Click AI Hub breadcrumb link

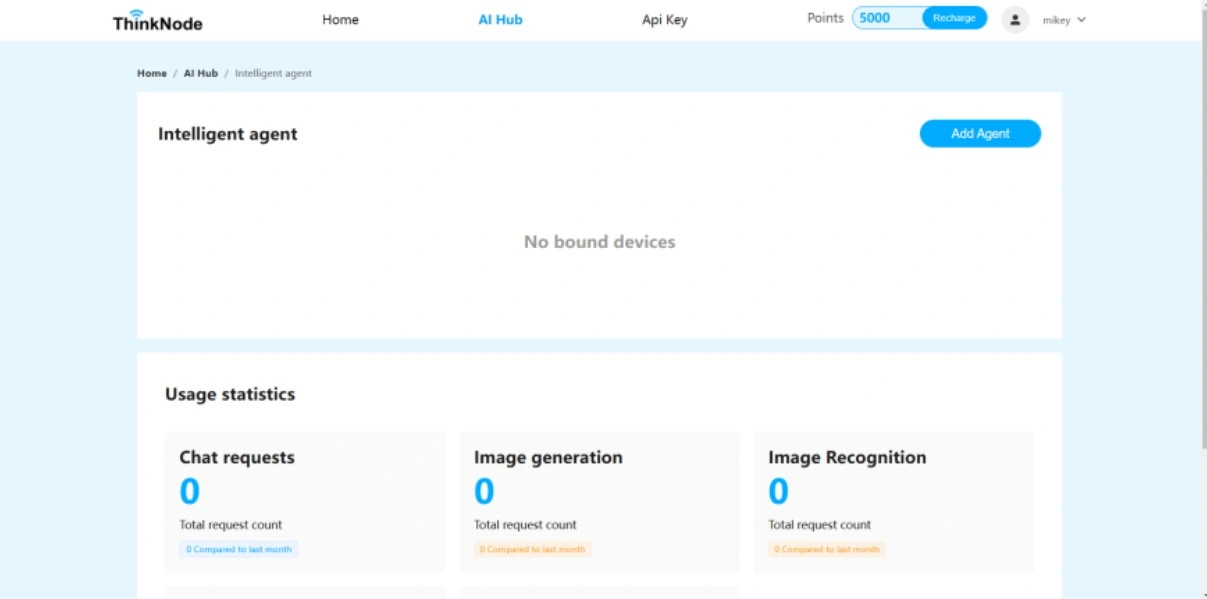200,73
